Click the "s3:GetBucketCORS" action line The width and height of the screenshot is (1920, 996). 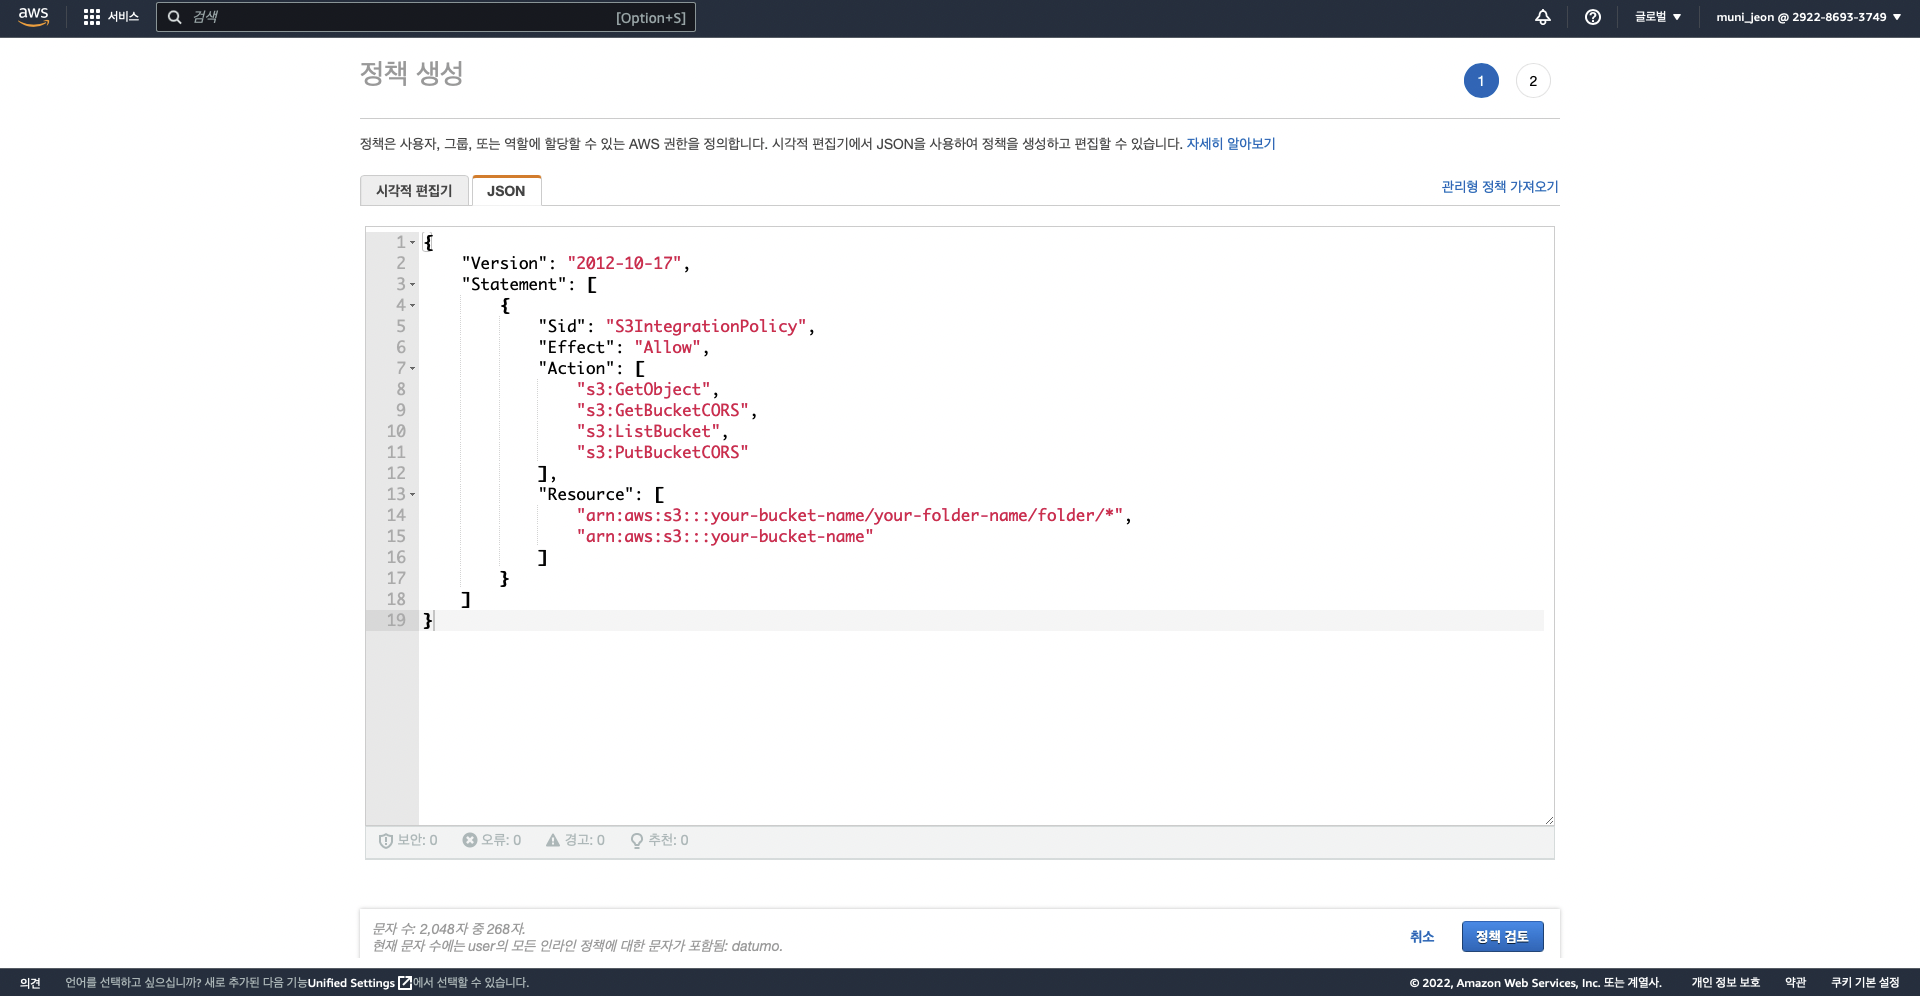click(x=662, y=410)
